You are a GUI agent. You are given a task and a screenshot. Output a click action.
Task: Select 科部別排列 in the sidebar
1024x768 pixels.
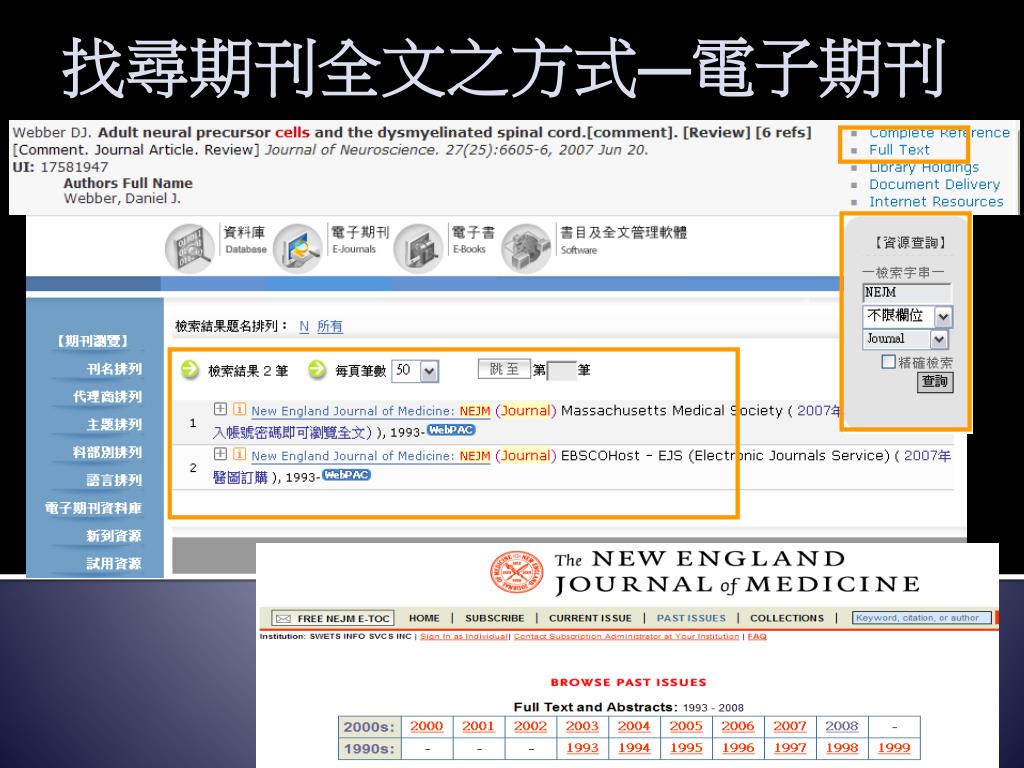click(x=107, y=453)
